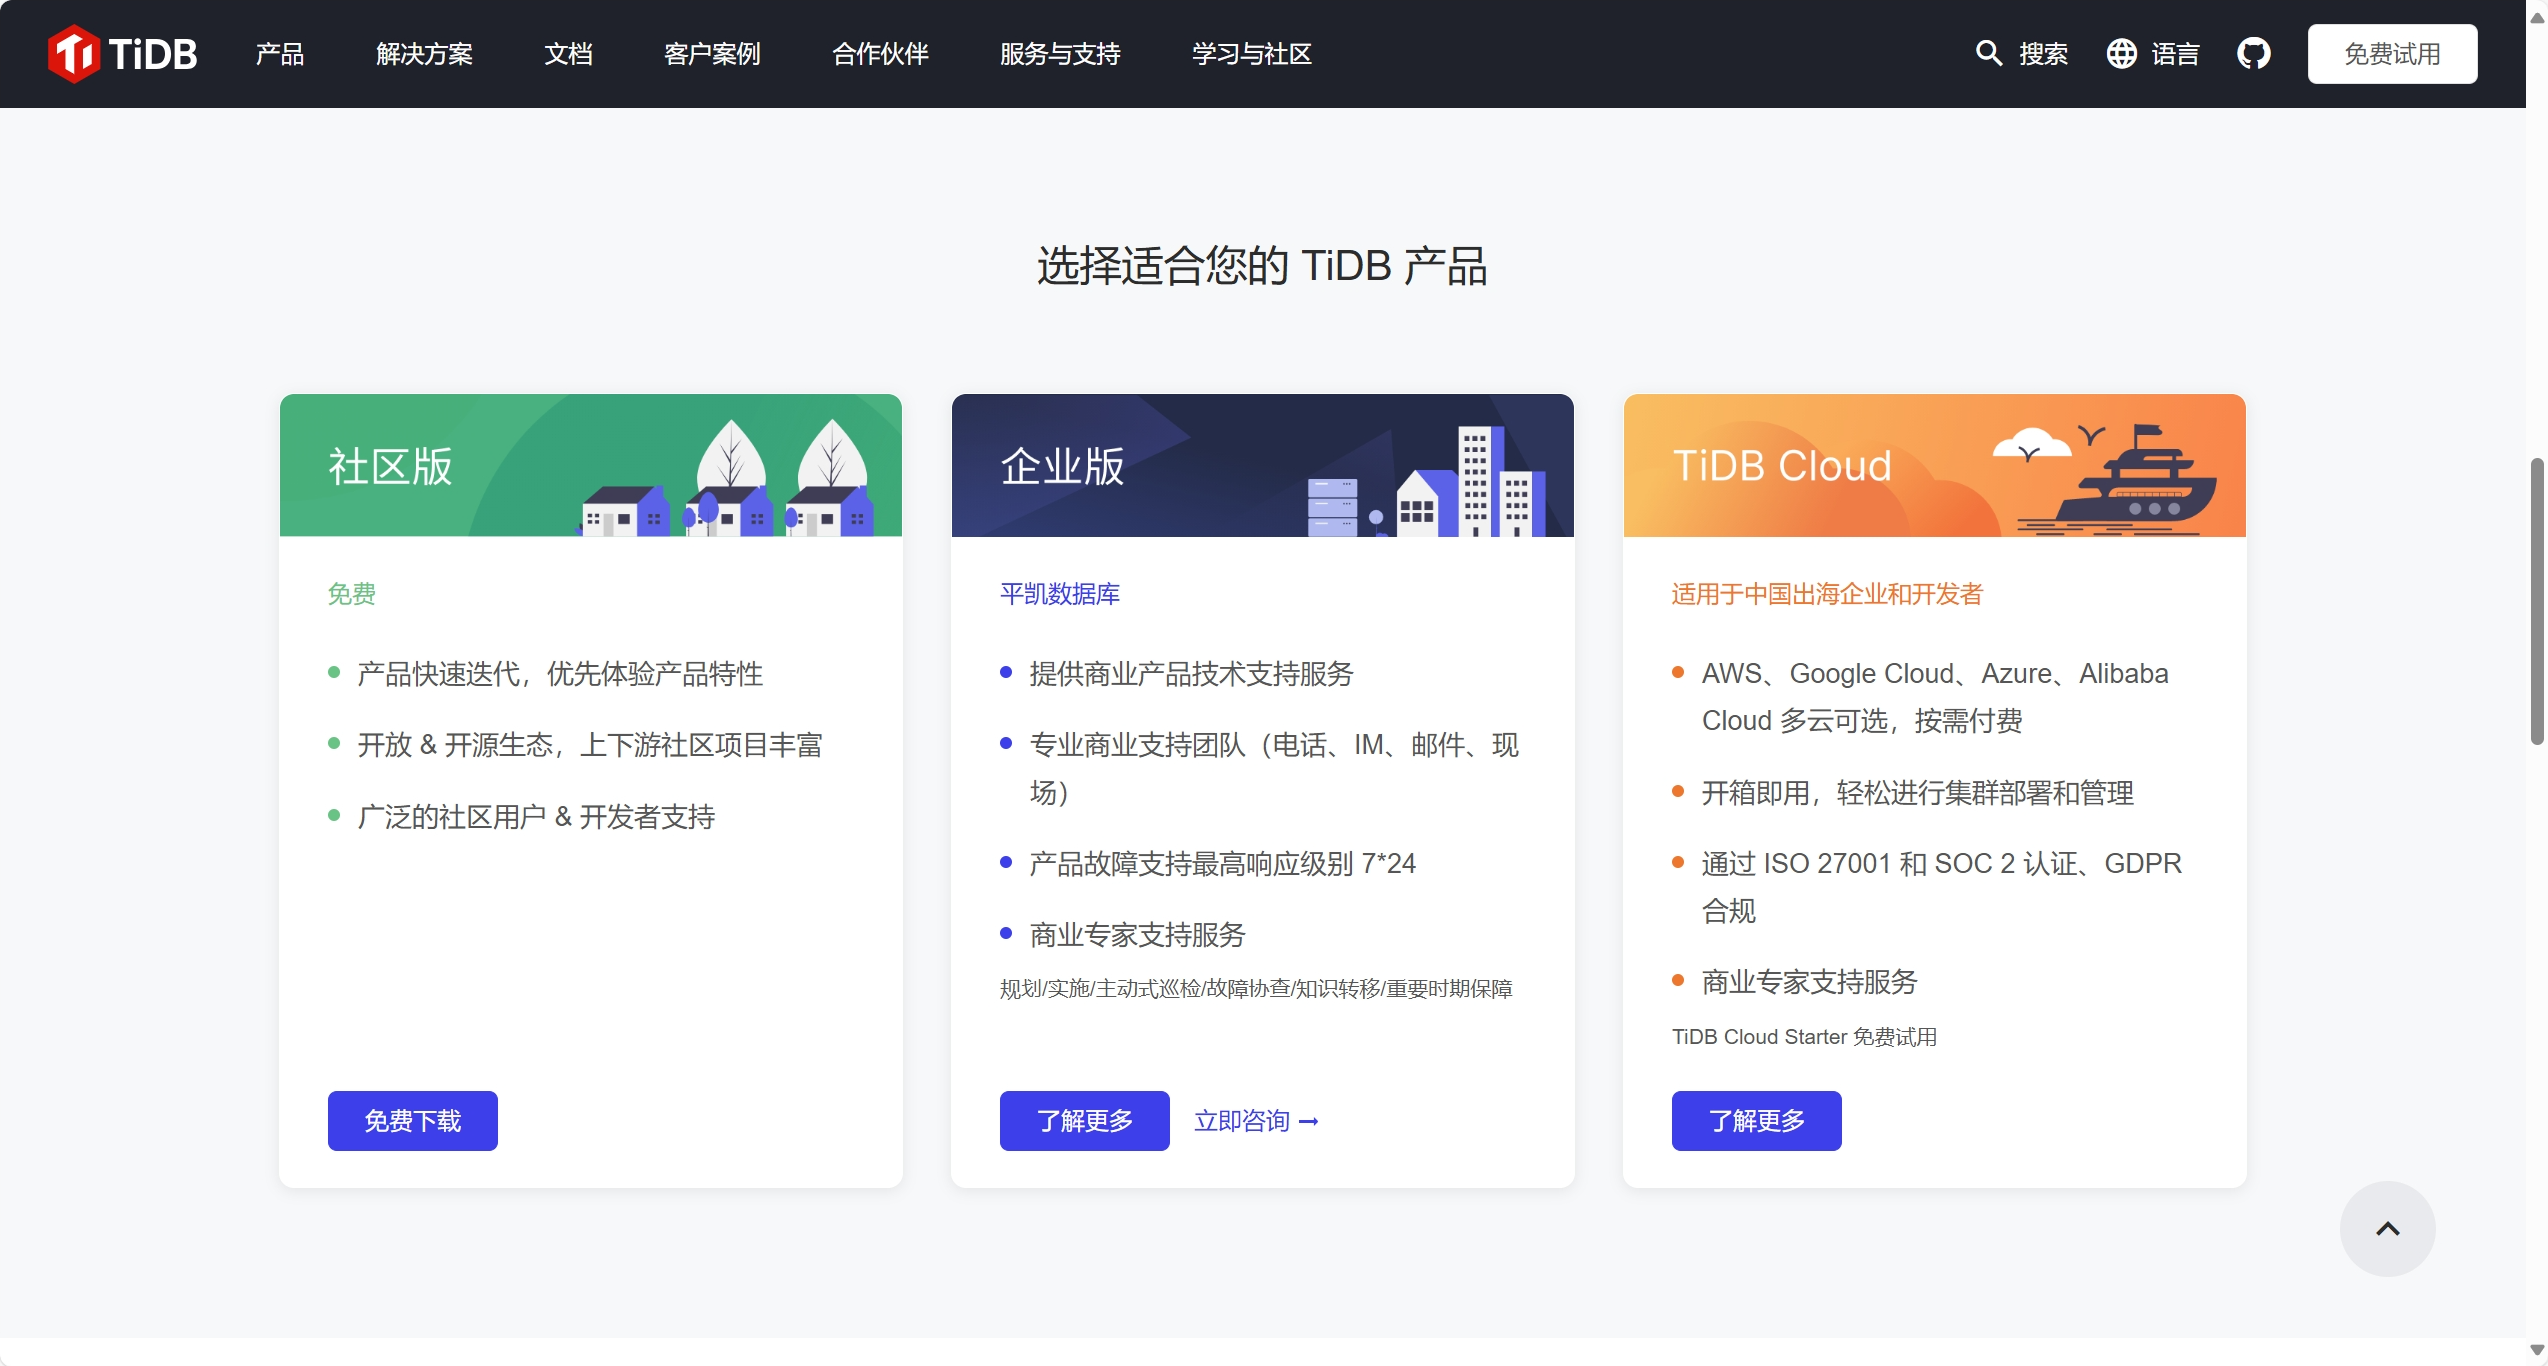Click the 产品故障支持最高响应级别 7*24 bullet
This screenshot has width=2548, height=1366.
1223,864
